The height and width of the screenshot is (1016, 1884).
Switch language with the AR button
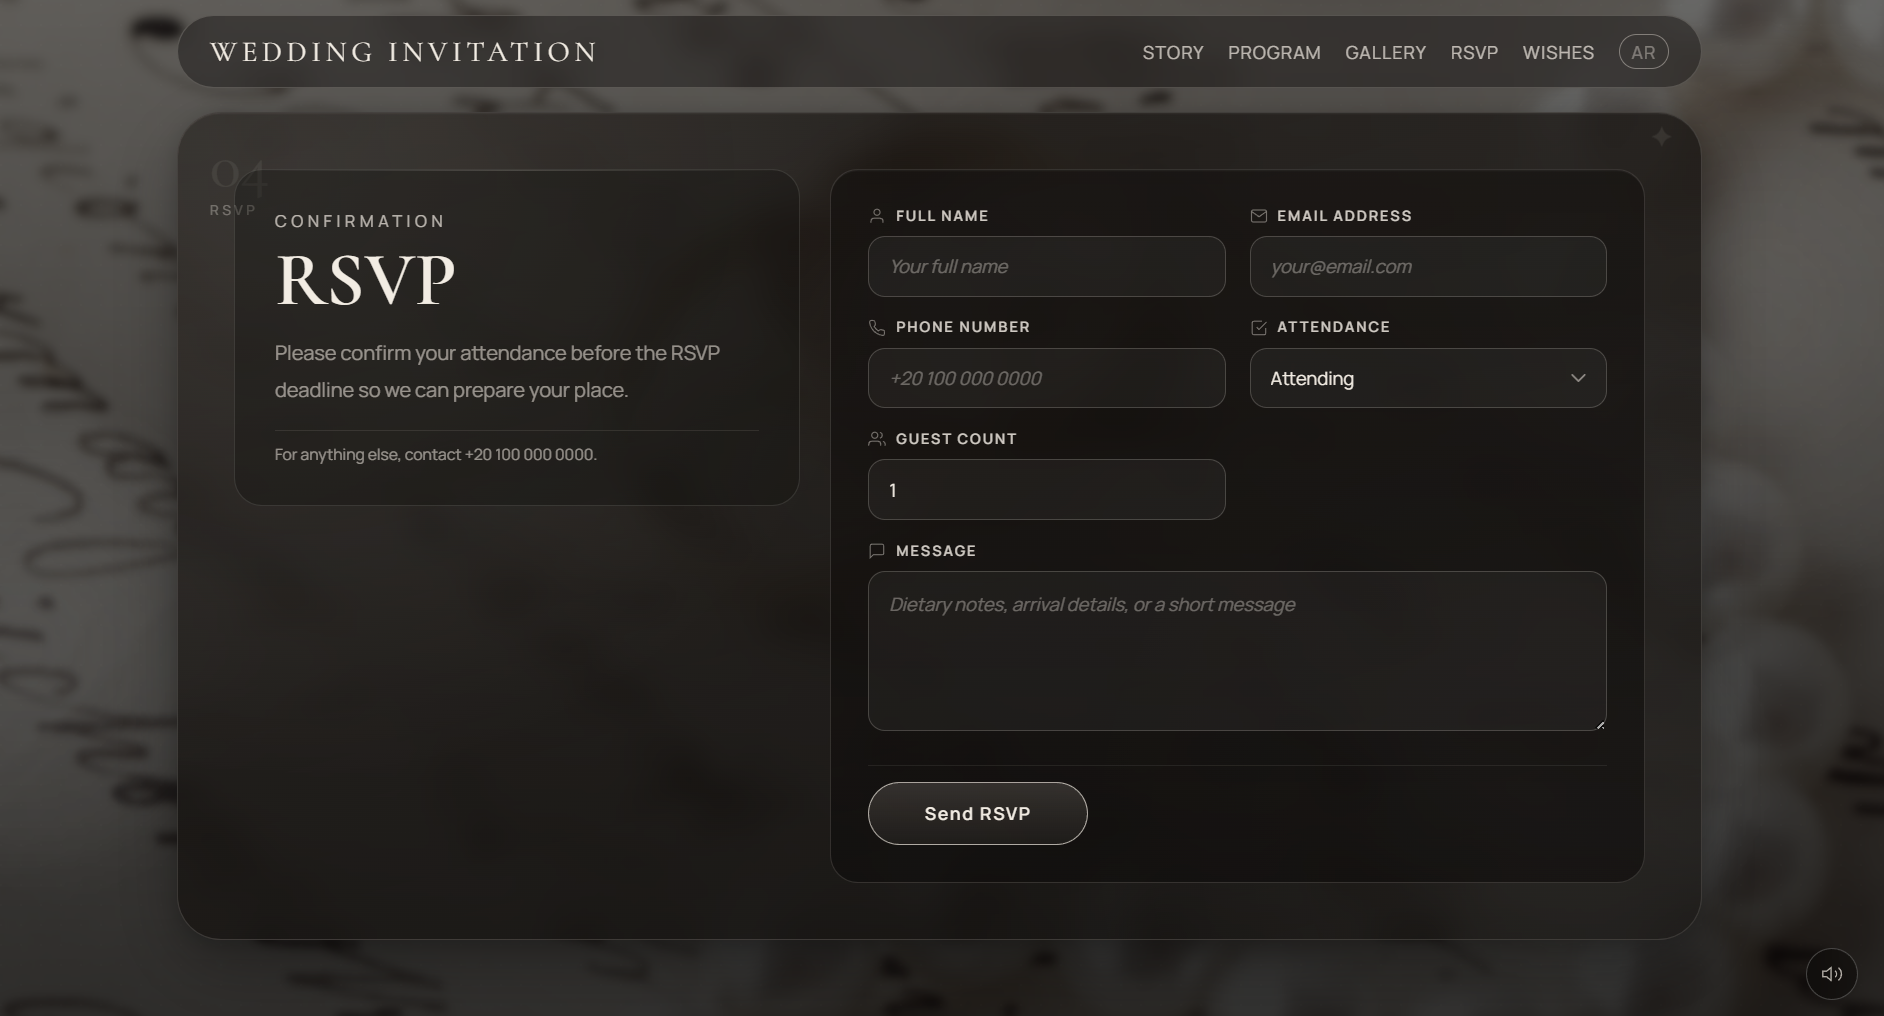[x=1643, y=52]
